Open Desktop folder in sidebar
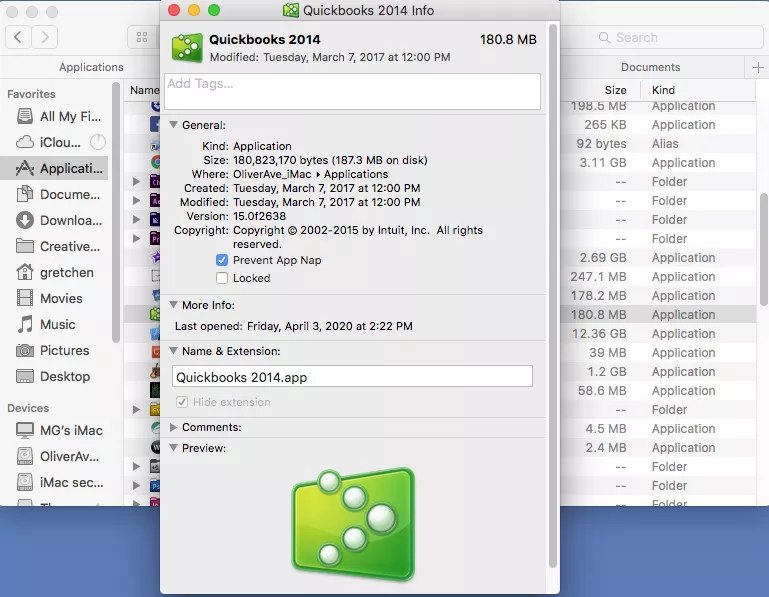The height and width of the screenshot is (597, 769). [x=53, y=376]
